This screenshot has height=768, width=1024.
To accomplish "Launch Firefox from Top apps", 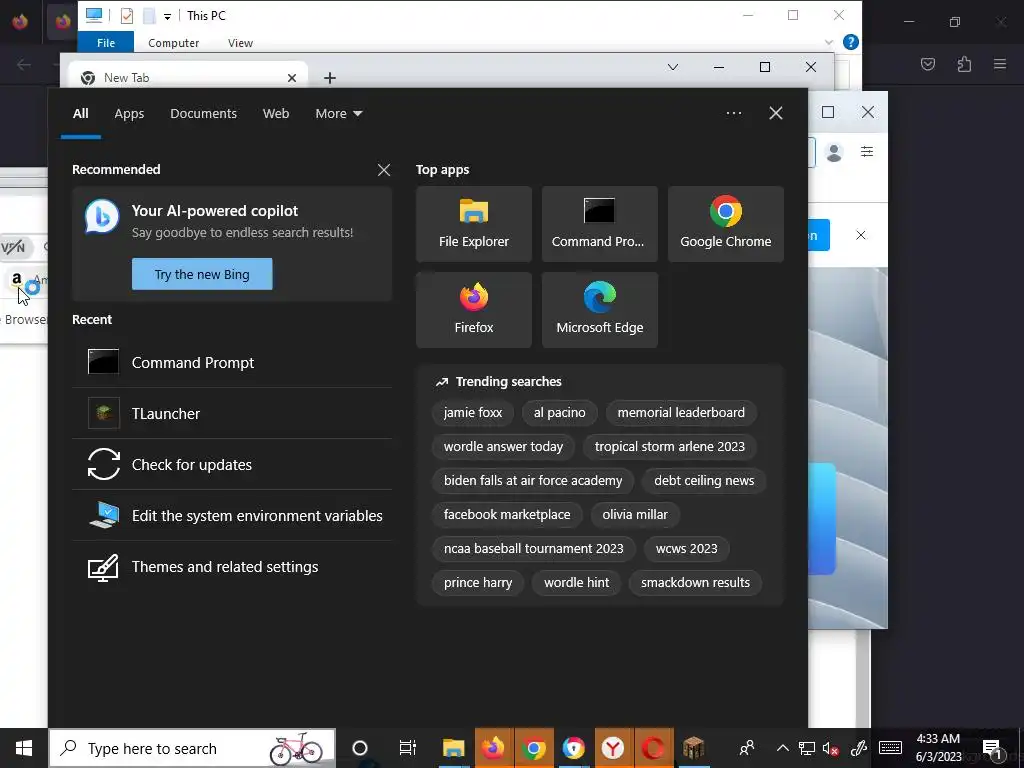I will pyautogui.click(x=473, y=310).
